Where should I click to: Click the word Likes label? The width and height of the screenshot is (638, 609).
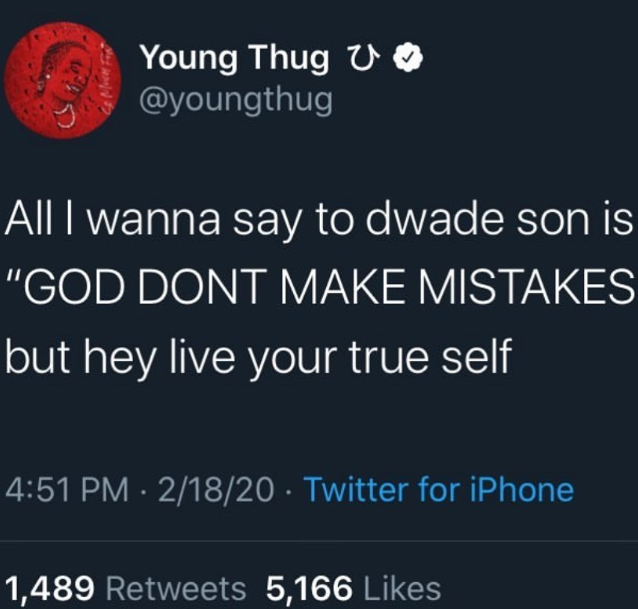[x=402, y=588]
